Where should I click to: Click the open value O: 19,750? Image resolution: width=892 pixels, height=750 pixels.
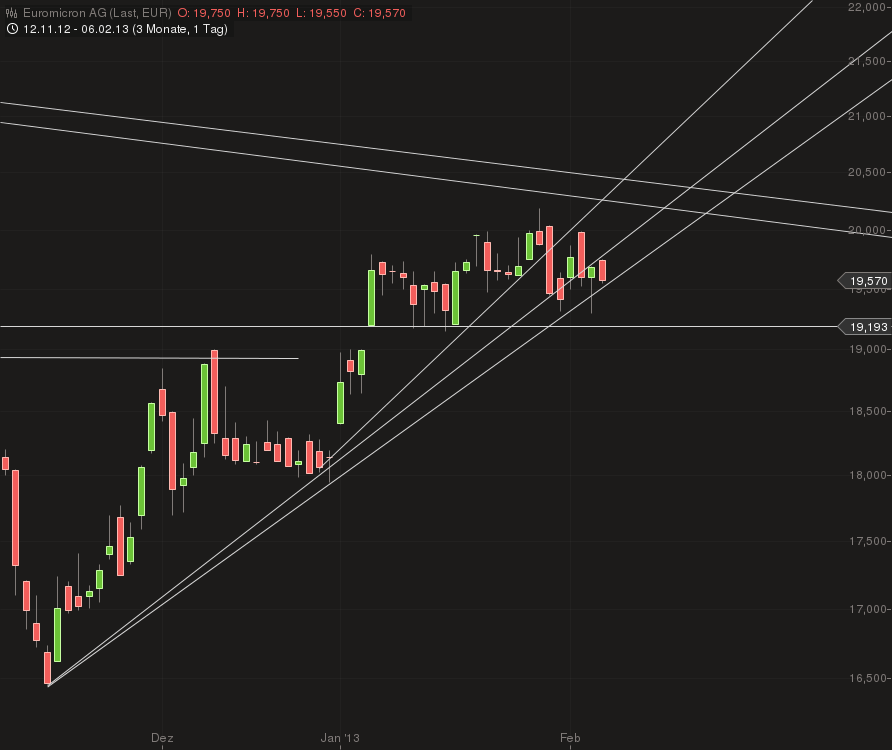pos(204,13)
